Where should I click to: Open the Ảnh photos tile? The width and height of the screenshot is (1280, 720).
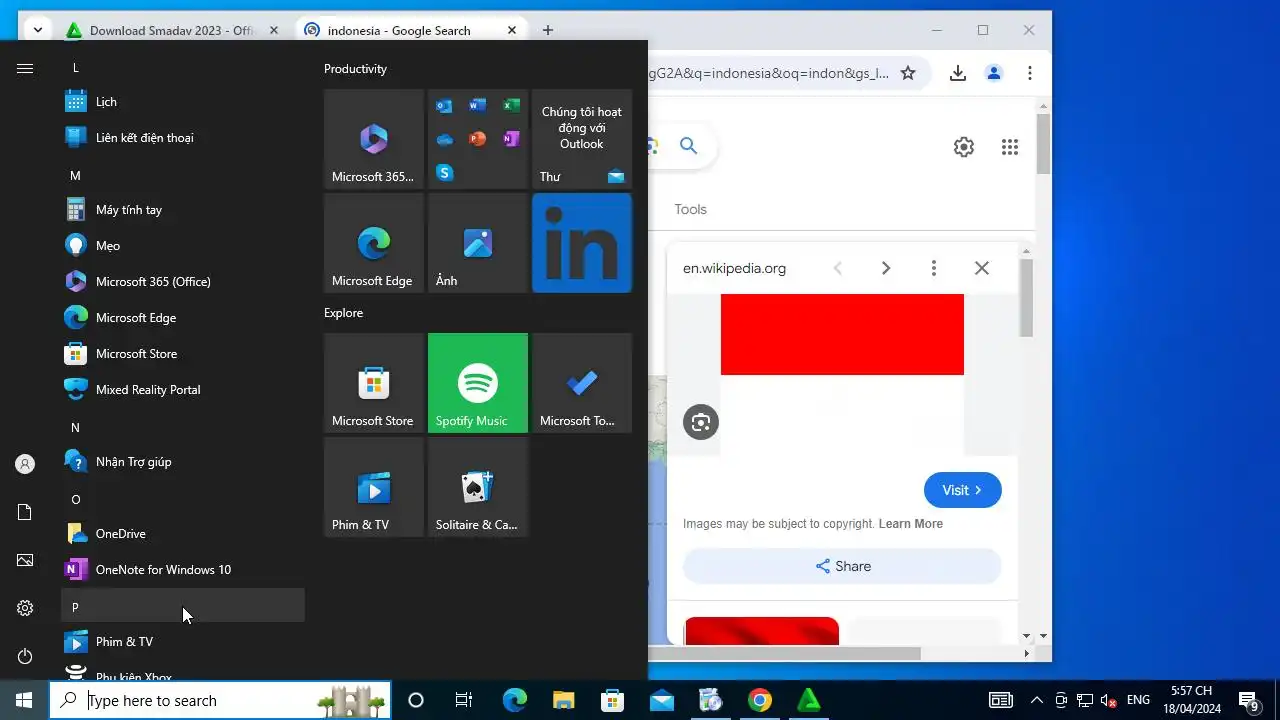[478, 243]
